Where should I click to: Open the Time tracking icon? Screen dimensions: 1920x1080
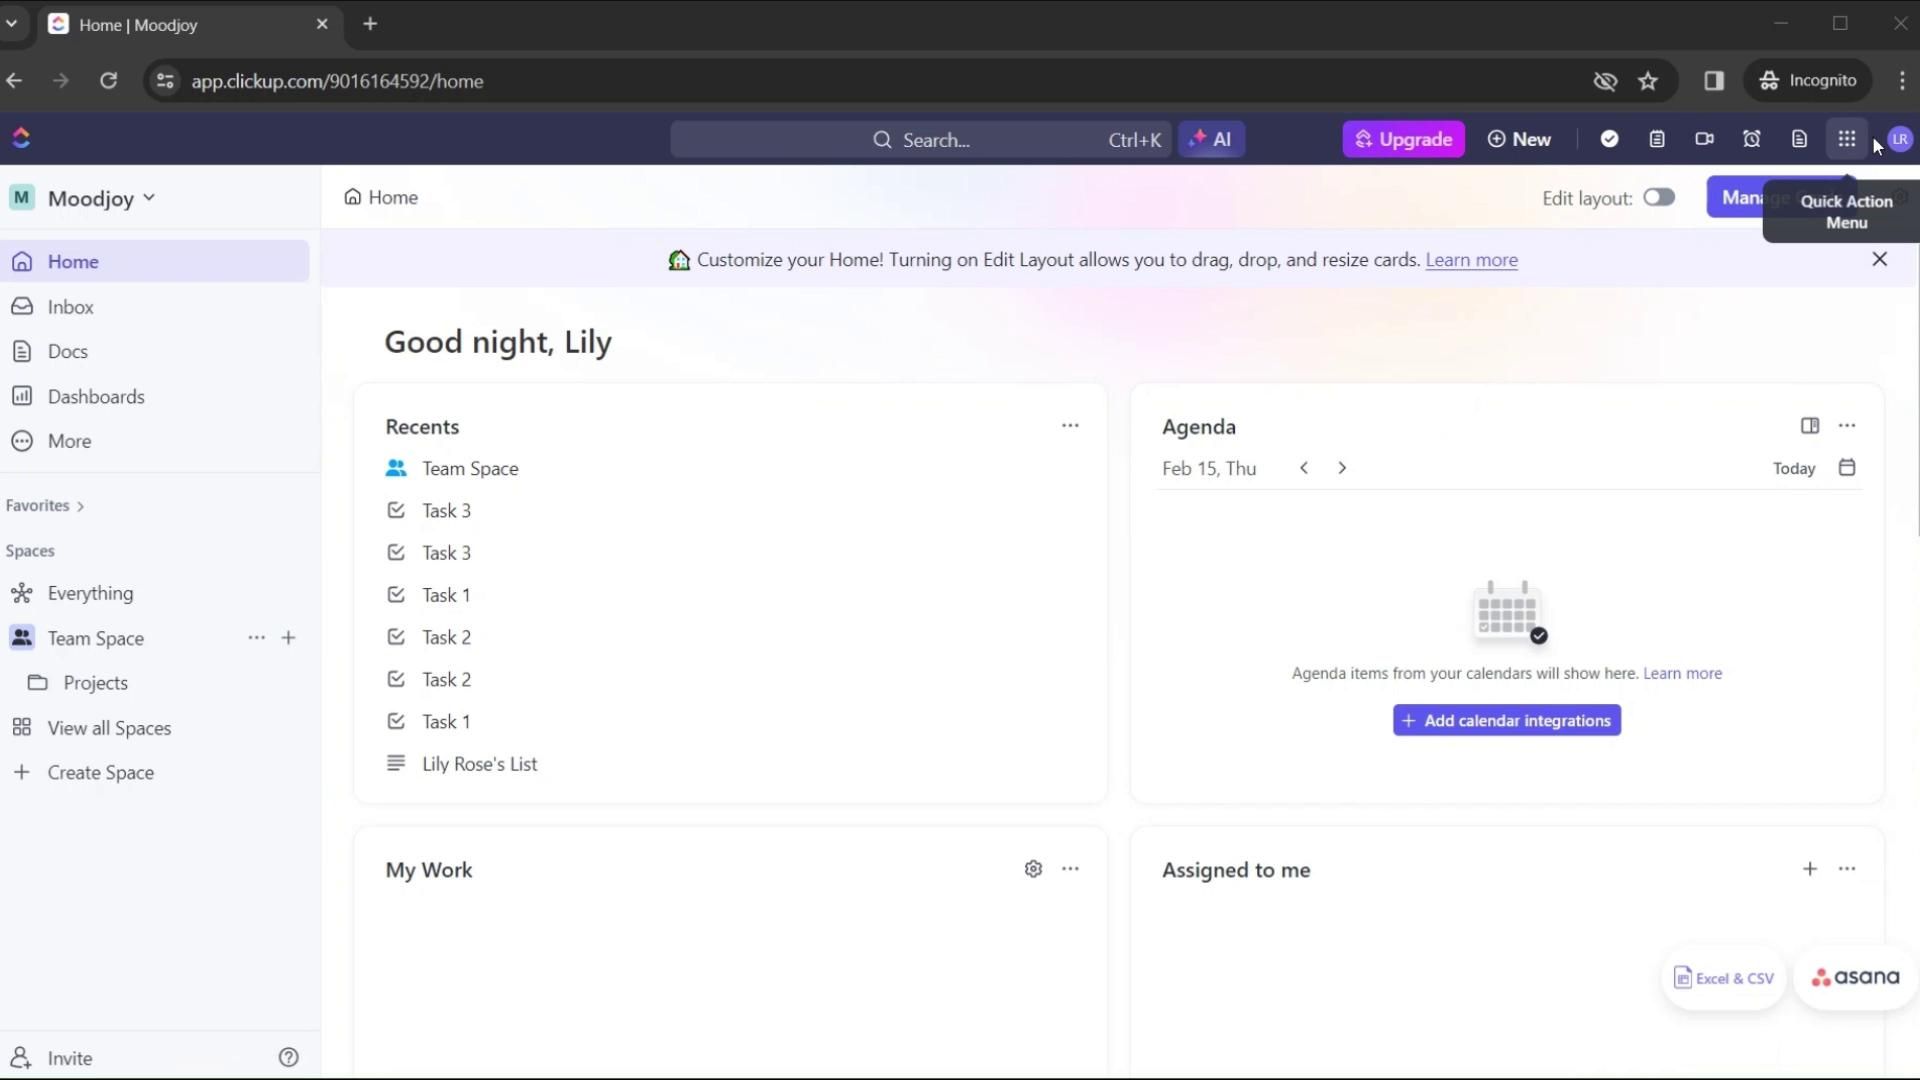coord(1753,138)
